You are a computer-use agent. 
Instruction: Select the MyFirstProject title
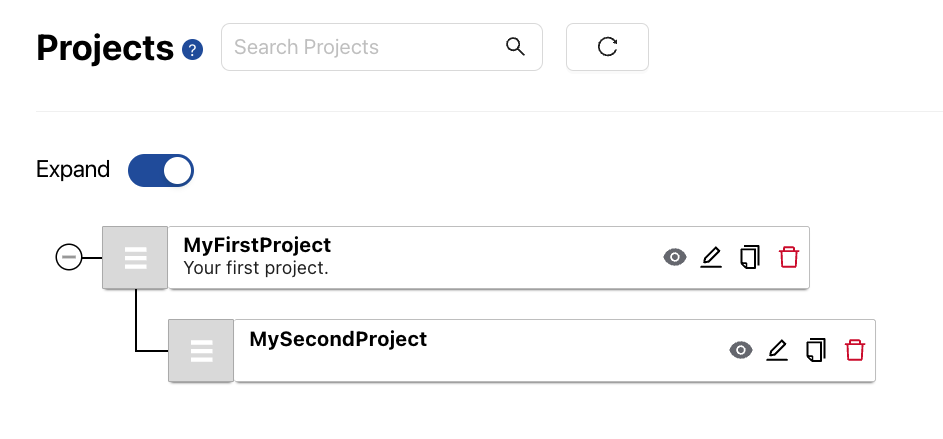[257, 245]
